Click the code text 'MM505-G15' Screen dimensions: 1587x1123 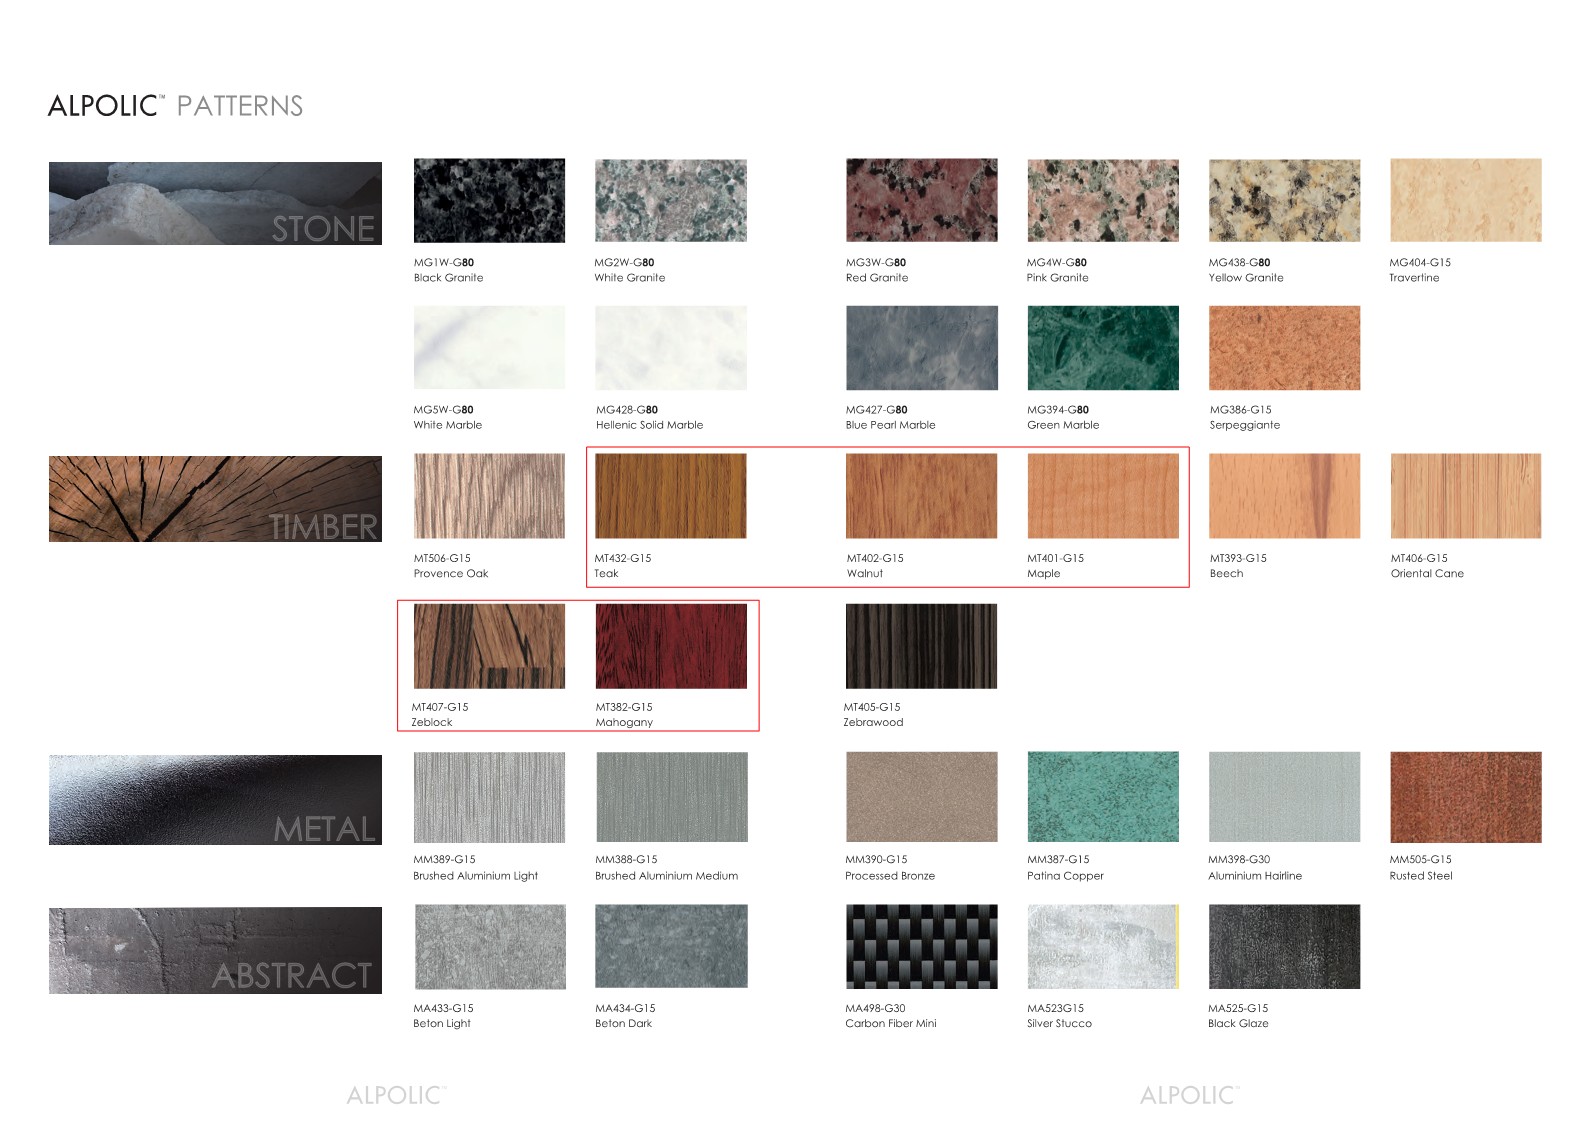[x=1420, y=859]
